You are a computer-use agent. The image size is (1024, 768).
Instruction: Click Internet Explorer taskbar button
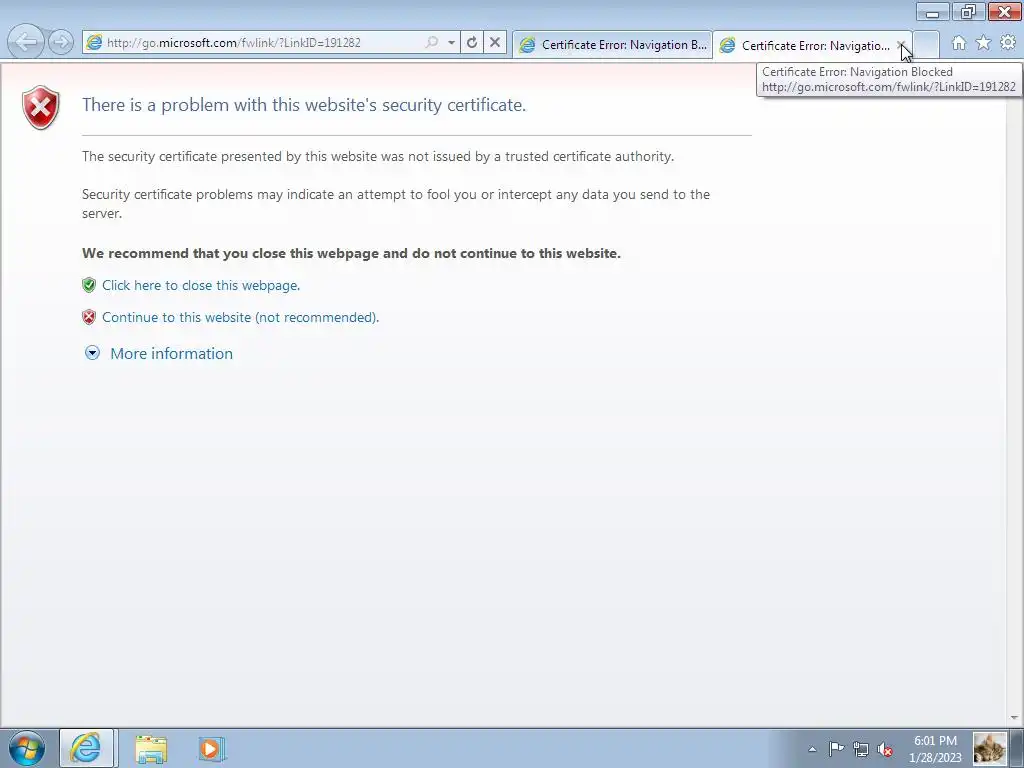pos(87,748)
